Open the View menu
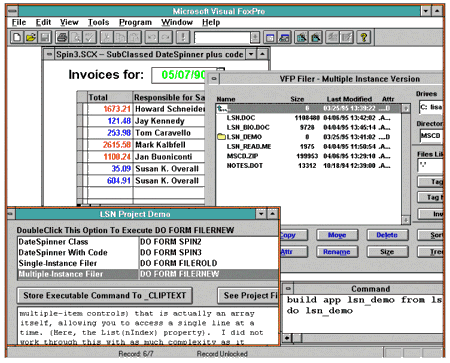This screenshot has width=450, height=363. coord(69,22)
